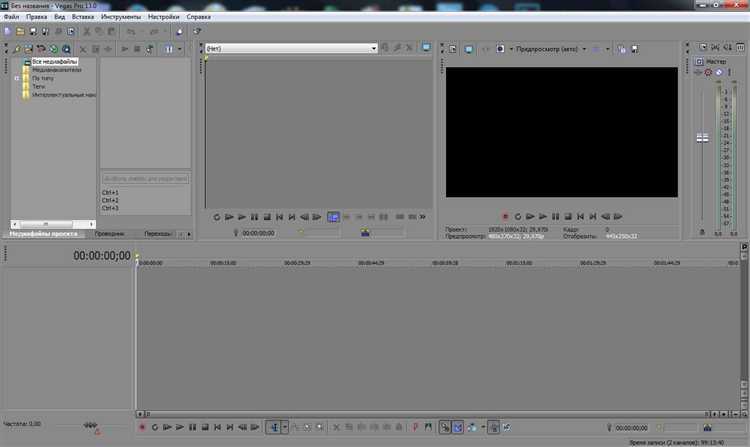
Task: Click the Search media magnifier icon
Action: coord(66,49)
